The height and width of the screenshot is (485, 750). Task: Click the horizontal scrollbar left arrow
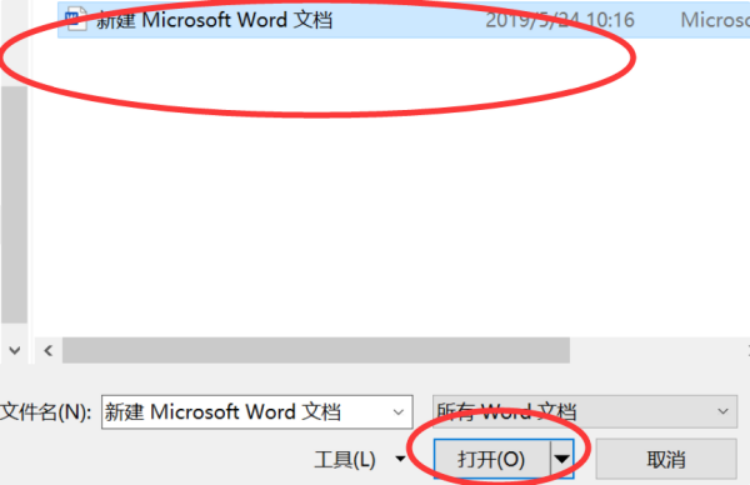point(48,351)
